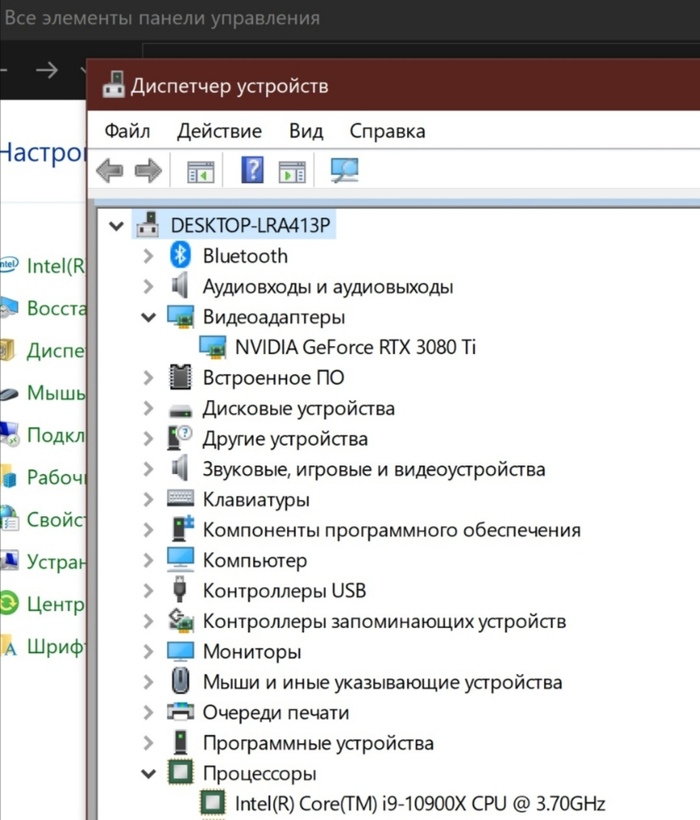
Task: Expand the Bluetooth category
Action: pyautogui.click(x=148, y=256)
